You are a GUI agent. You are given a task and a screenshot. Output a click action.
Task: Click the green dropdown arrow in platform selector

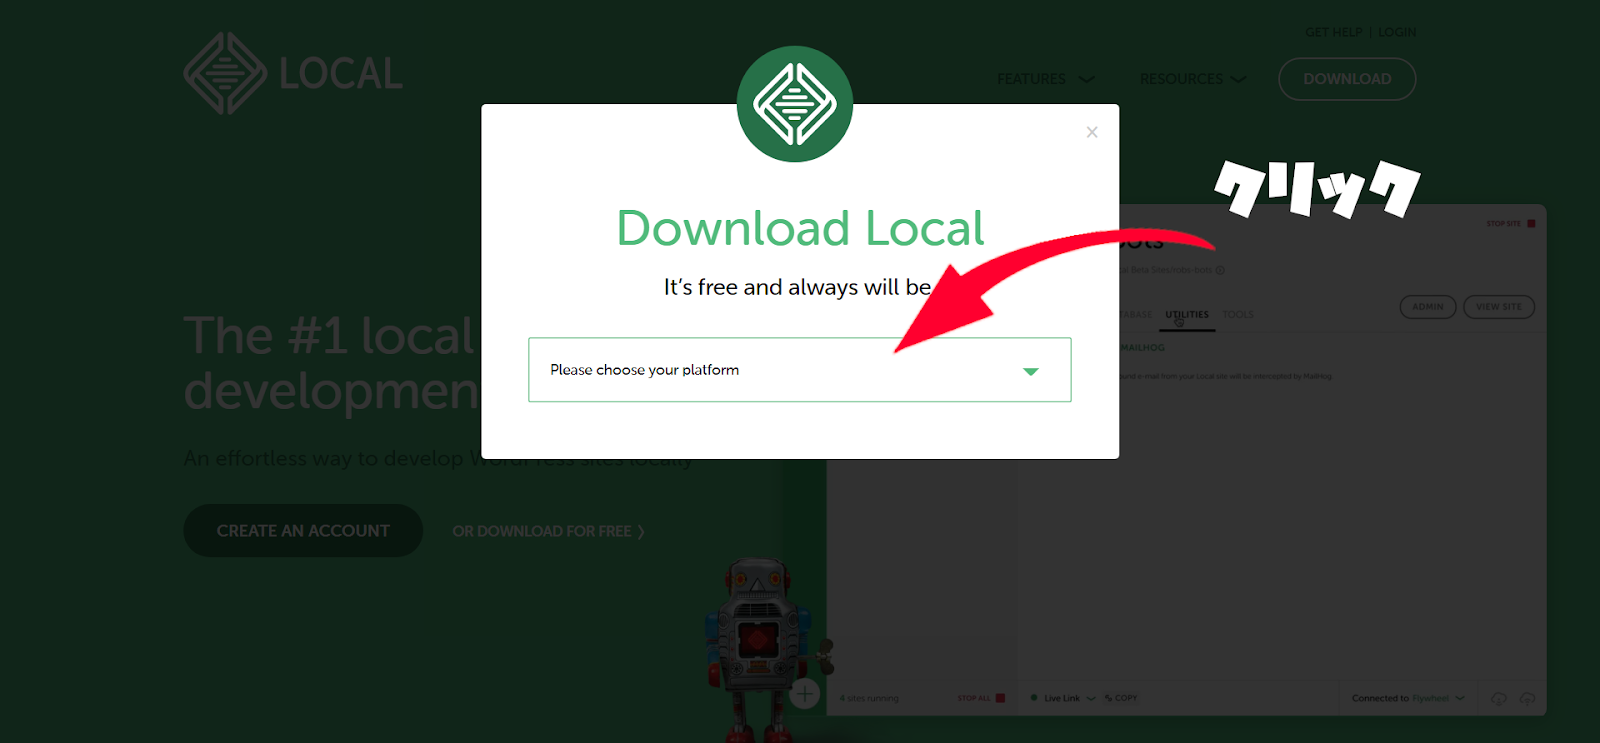pos(1031,371)
